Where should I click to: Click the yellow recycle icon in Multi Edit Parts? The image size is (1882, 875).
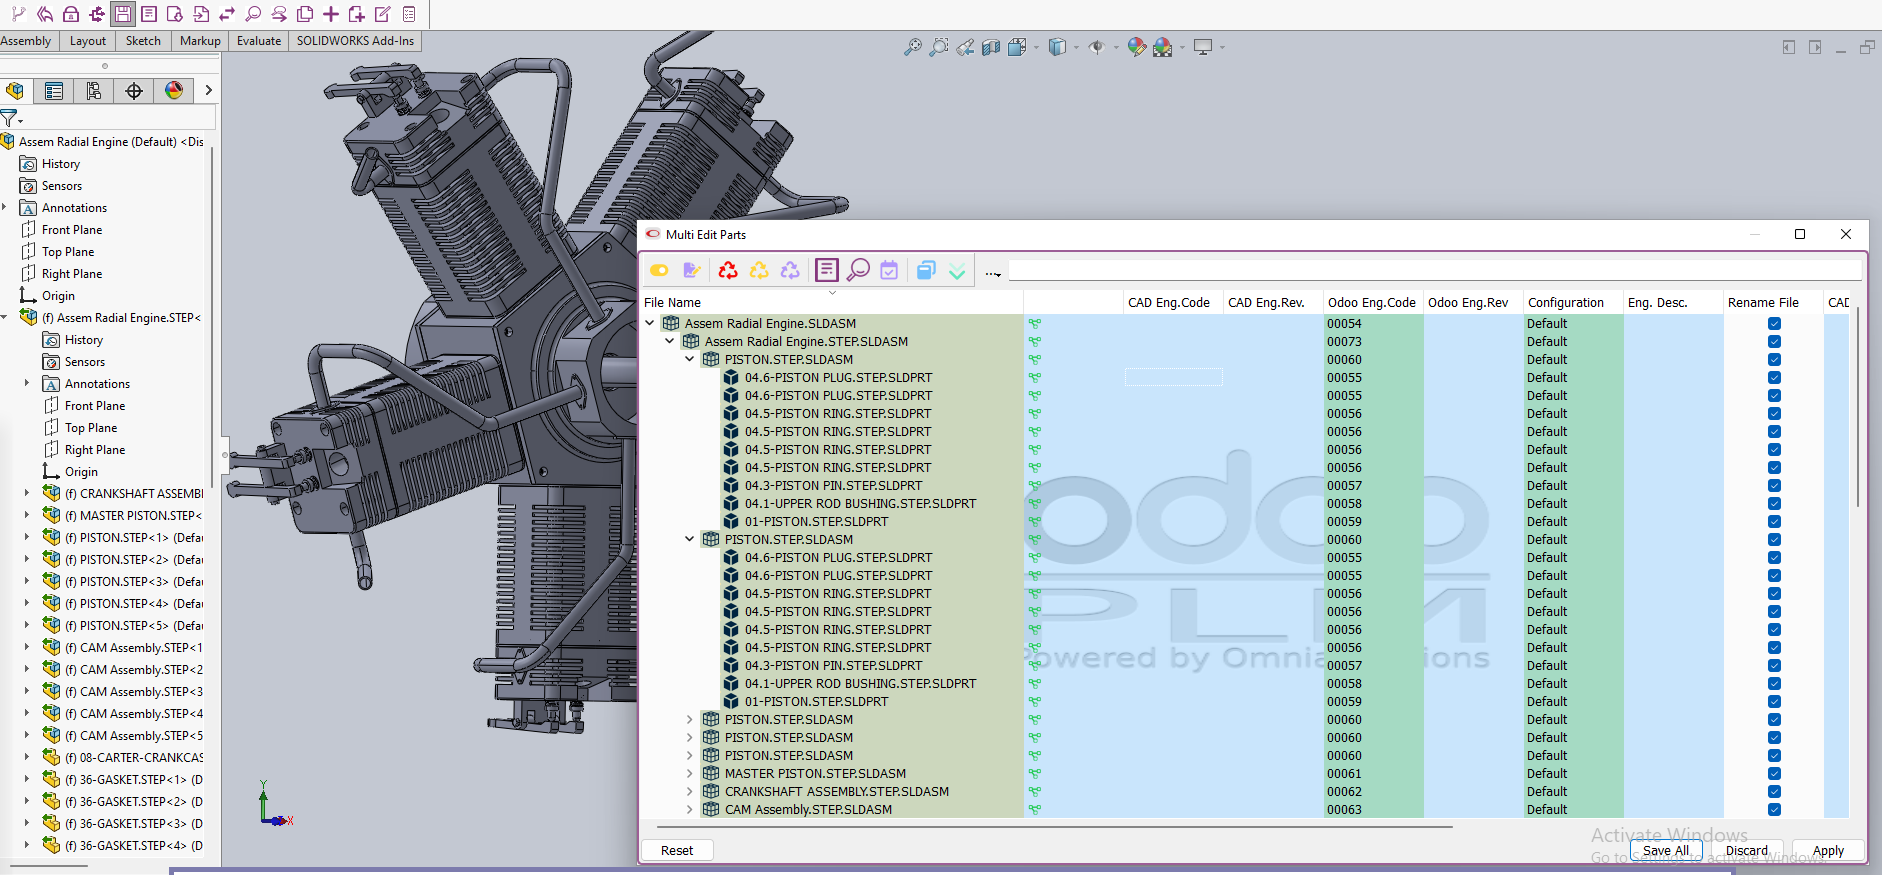[759, 270]
